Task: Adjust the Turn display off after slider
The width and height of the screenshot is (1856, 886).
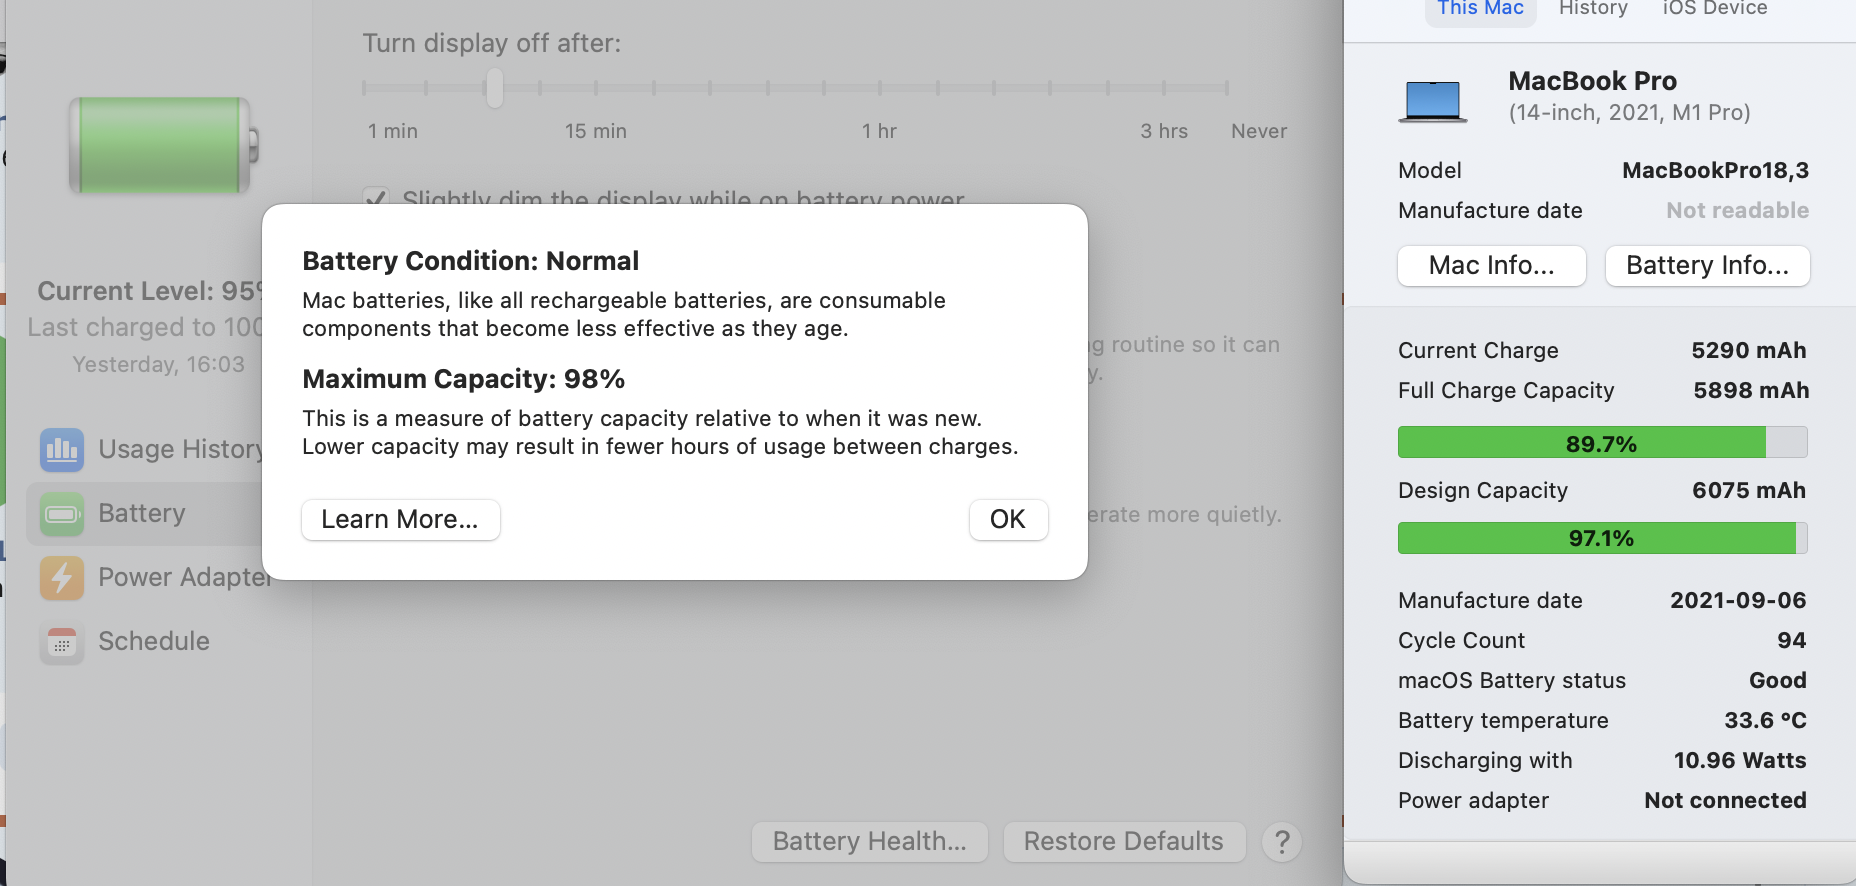Action: click(x=494, y=88)
